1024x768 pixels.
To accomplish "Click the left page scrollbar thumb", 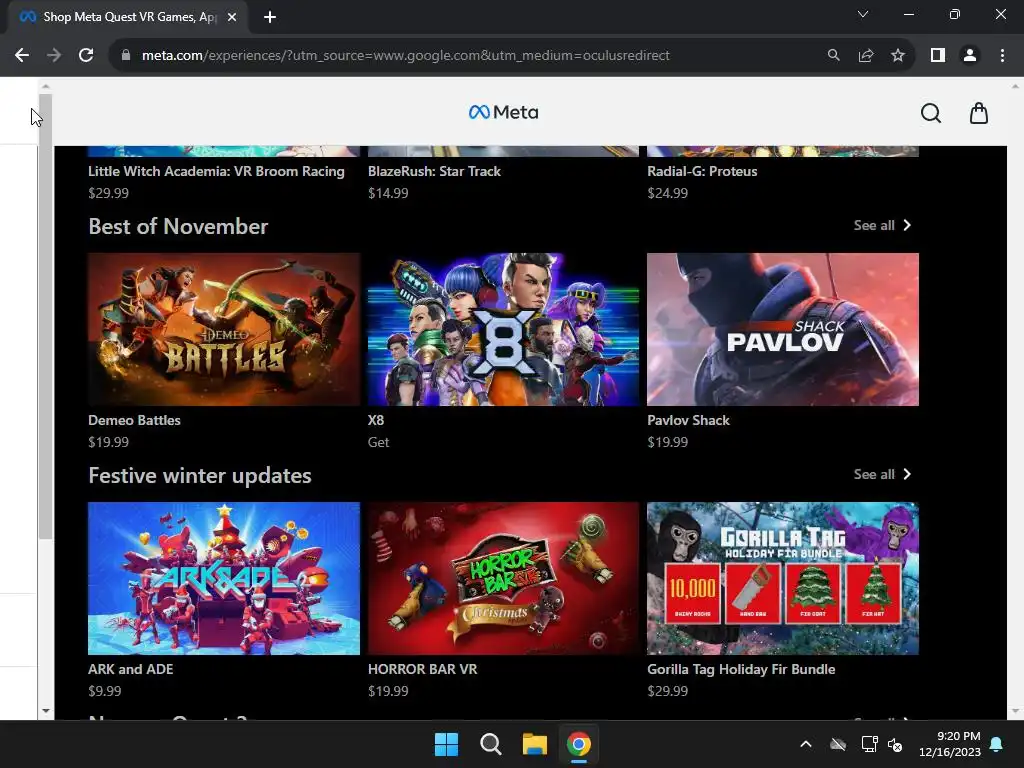I will tap(45, 317).
